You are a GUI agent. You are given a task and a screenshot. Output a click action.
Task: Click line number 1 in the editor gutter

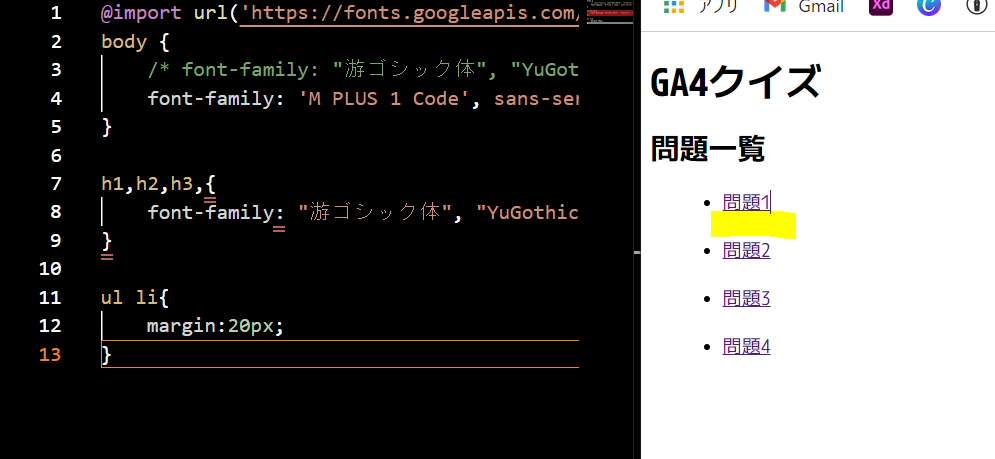coord(56,13)
